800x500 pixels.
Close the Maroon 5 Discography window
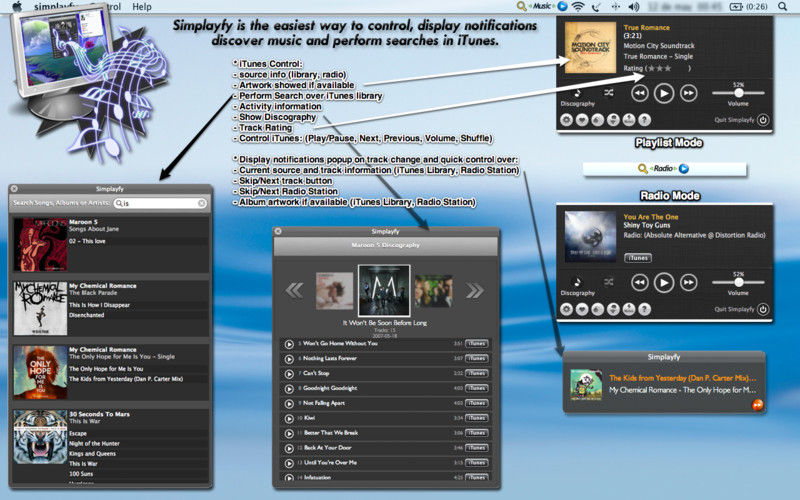tap(278, 232)
